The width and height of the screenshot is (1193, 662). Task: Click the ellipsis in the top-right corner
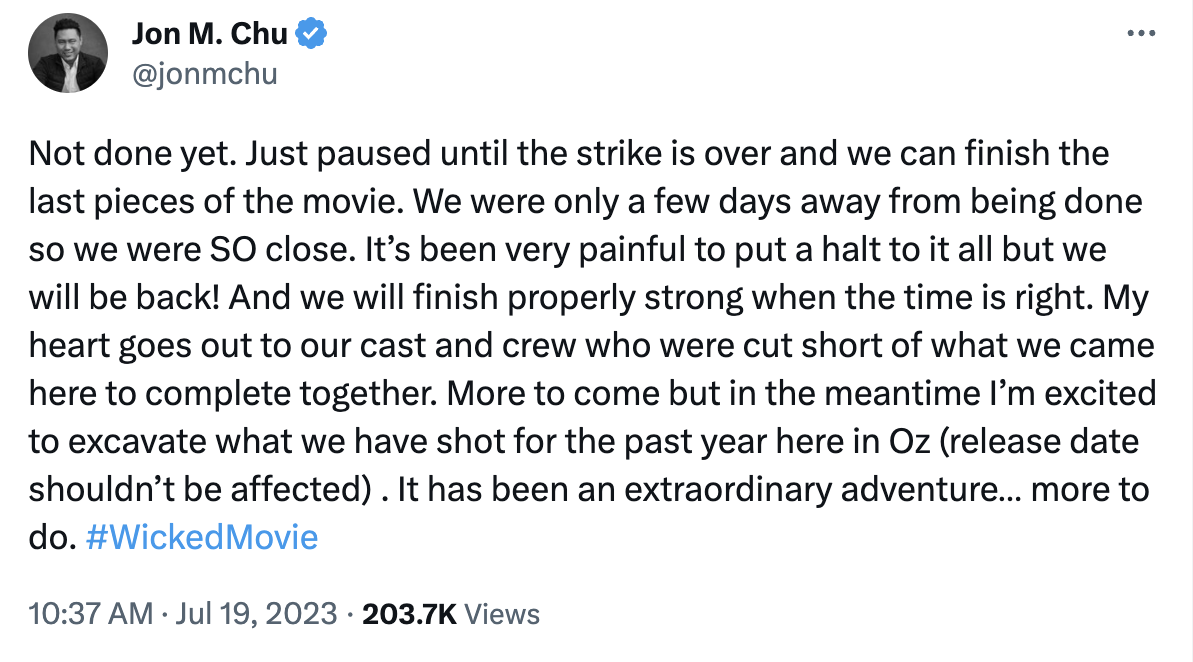[x=1139, y=31]
